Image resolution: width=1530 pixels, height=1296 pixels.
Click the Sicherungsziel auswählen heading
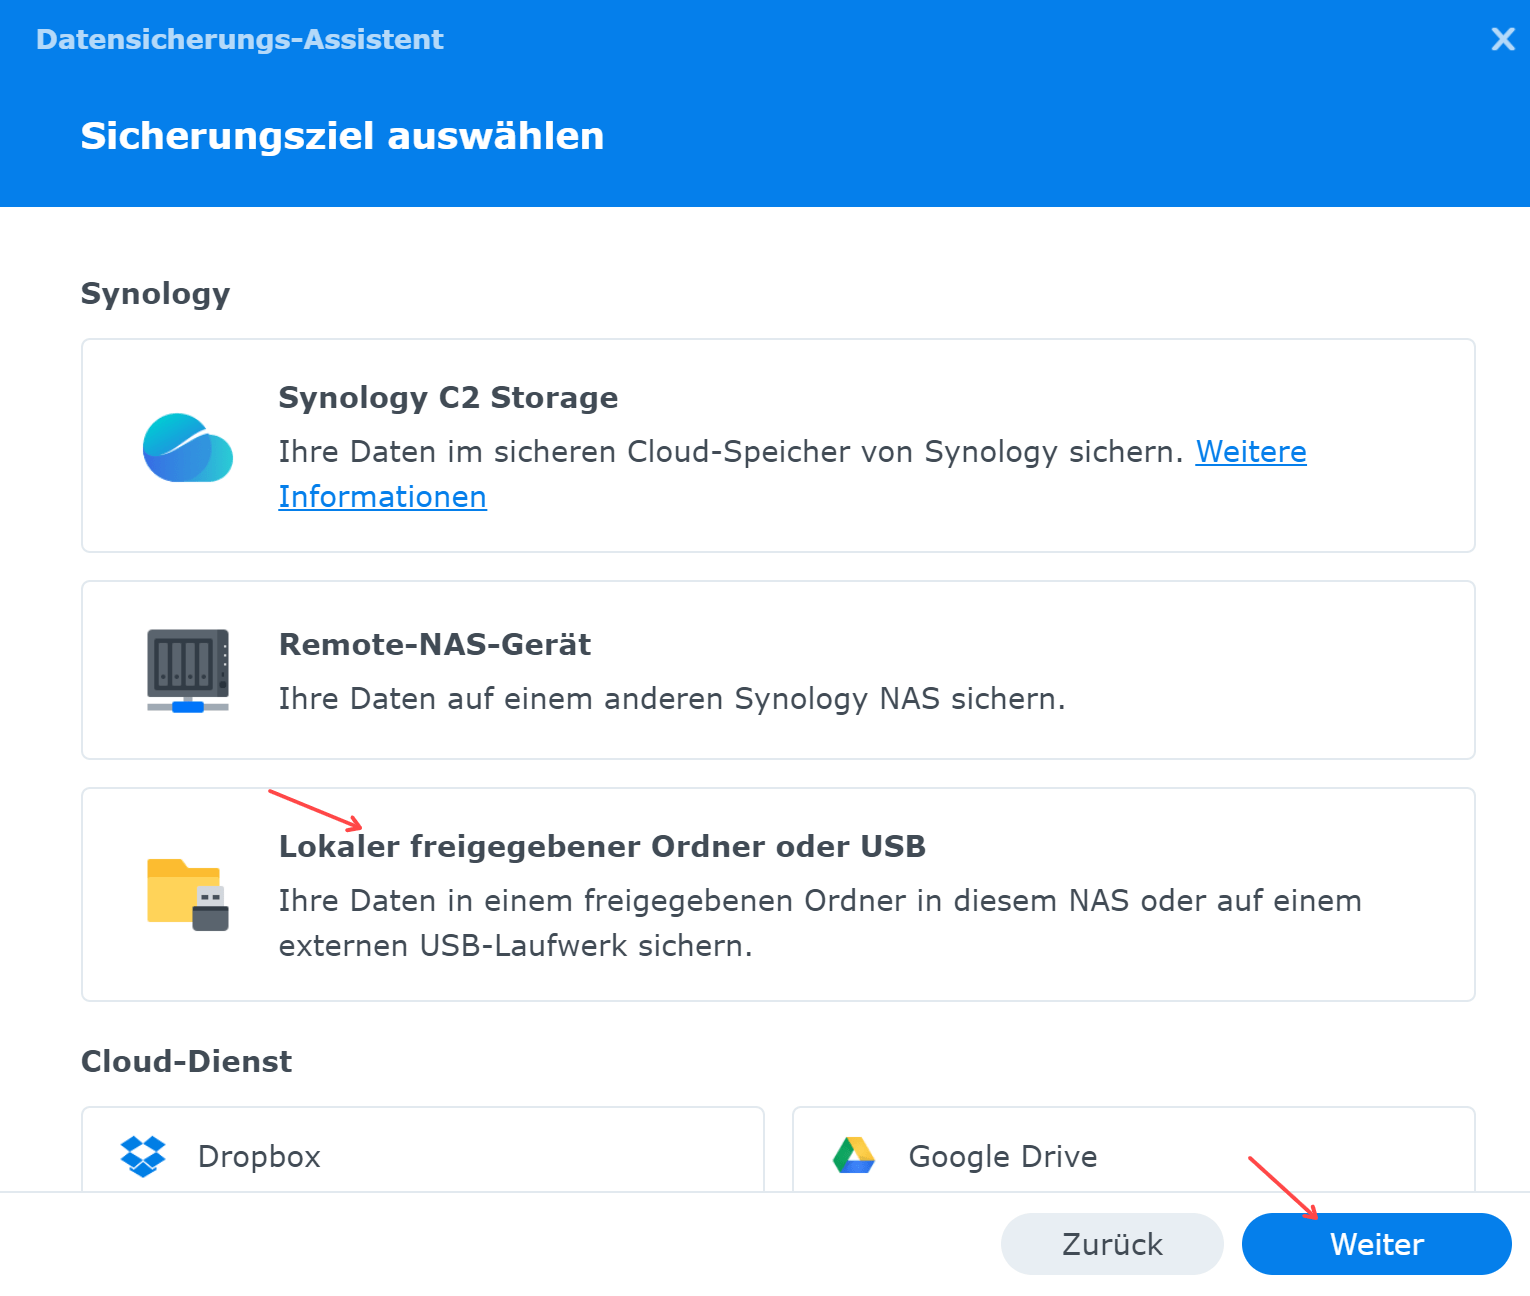[342, 136]
